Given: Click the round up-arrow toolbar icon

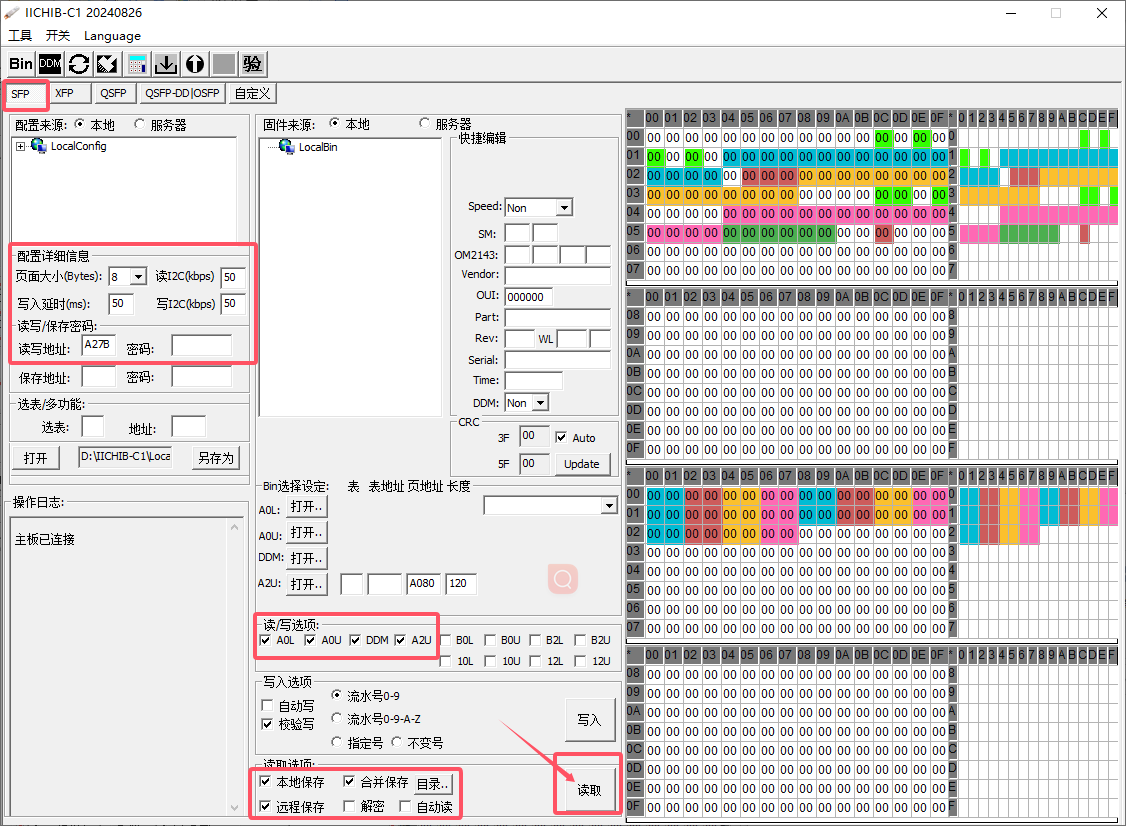Looking at the screenshot, I should pos(195,64).
